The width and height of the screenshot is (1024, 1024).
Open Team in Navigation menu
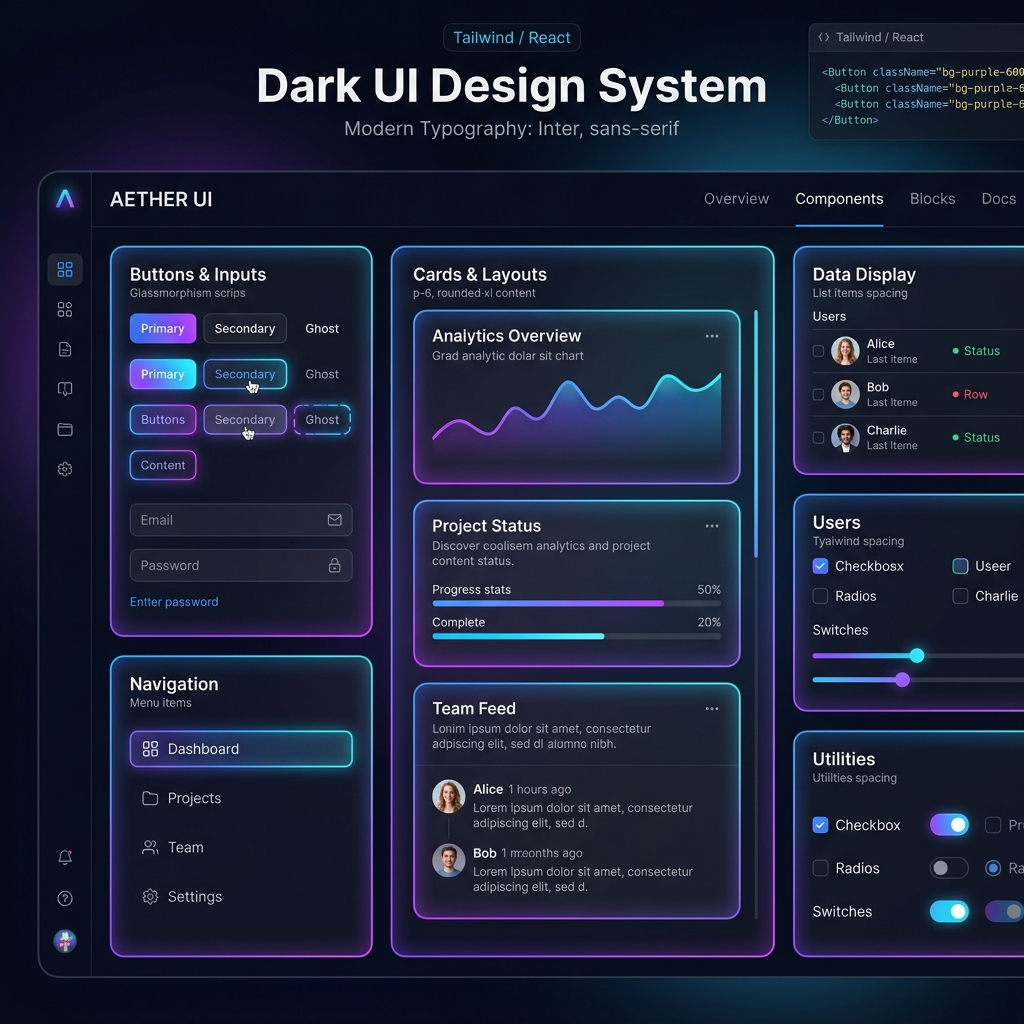[241, 847]
